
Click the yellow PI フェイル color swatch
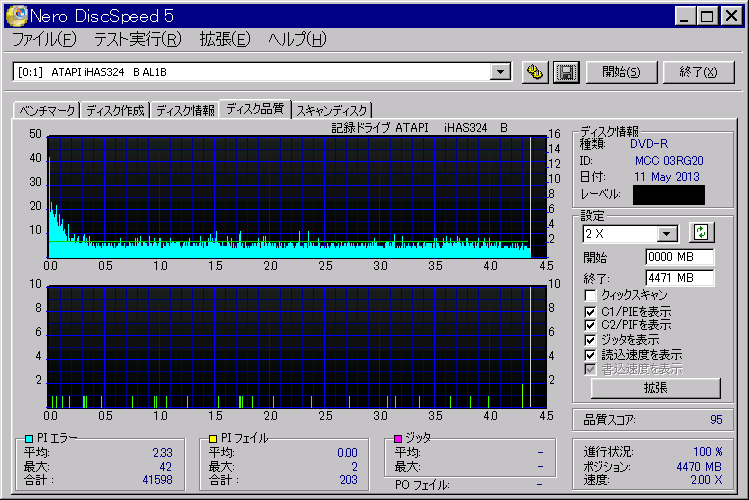pyautogui.click(x=213, y=438)
